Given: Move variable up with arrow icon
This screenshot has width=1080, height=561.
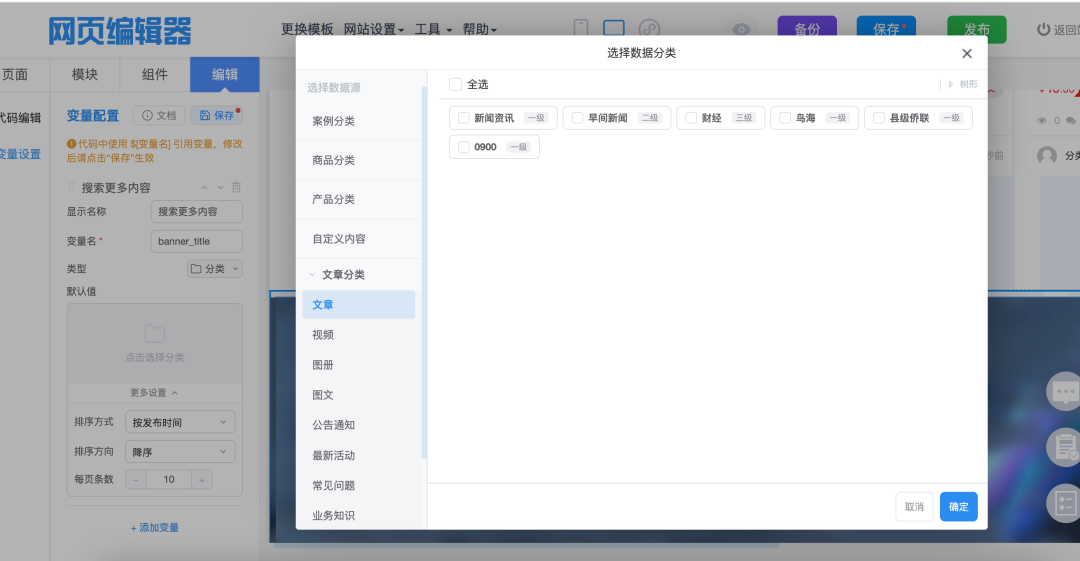Looking at the screenshot, I should [x=204, y=187].
